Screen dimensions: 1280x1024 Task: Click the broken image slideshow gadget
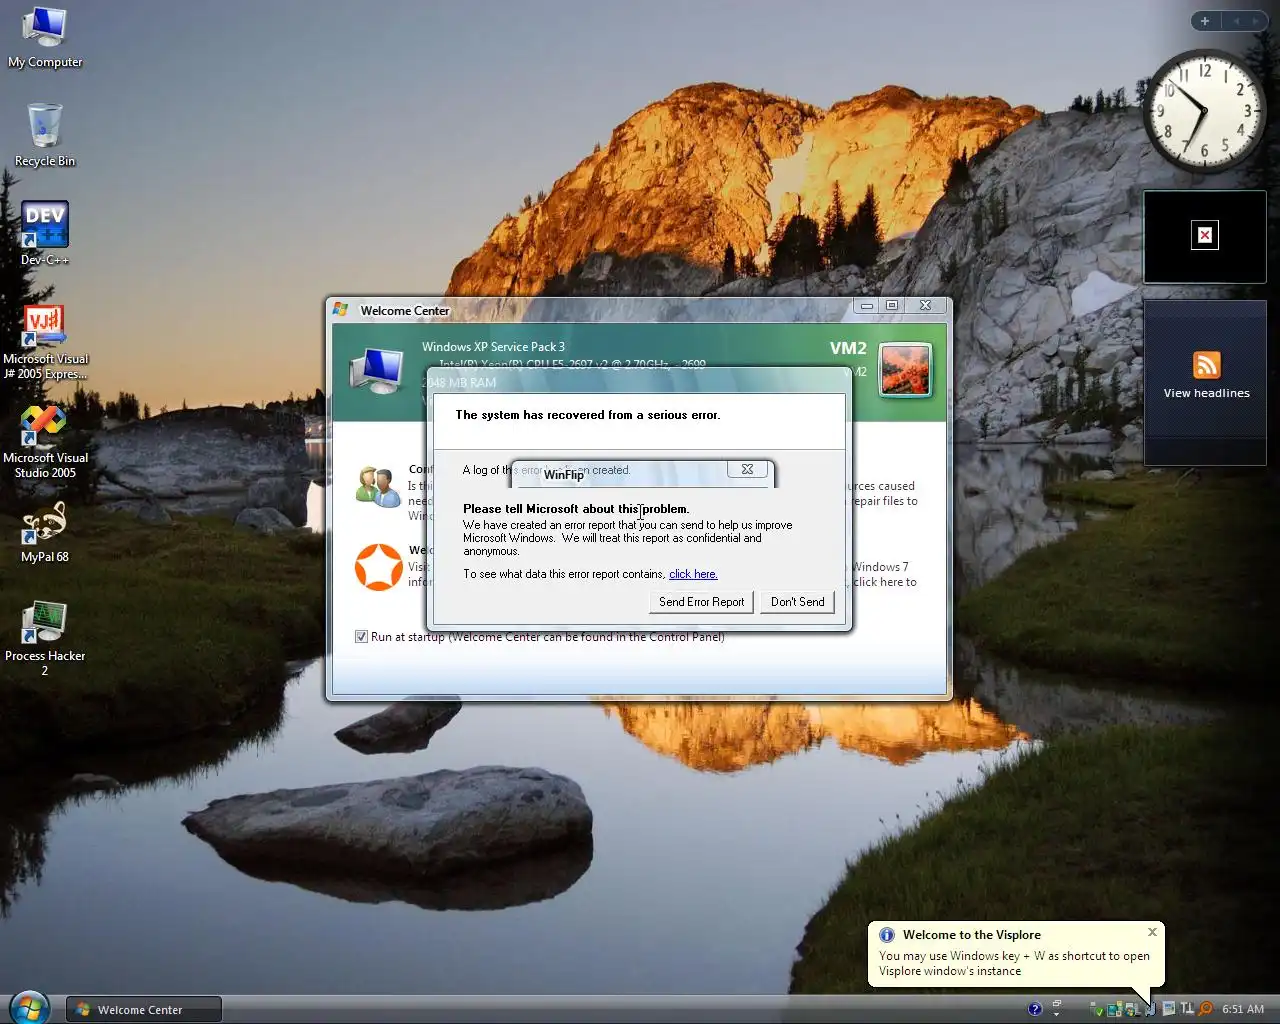(x=1205, y=236)
